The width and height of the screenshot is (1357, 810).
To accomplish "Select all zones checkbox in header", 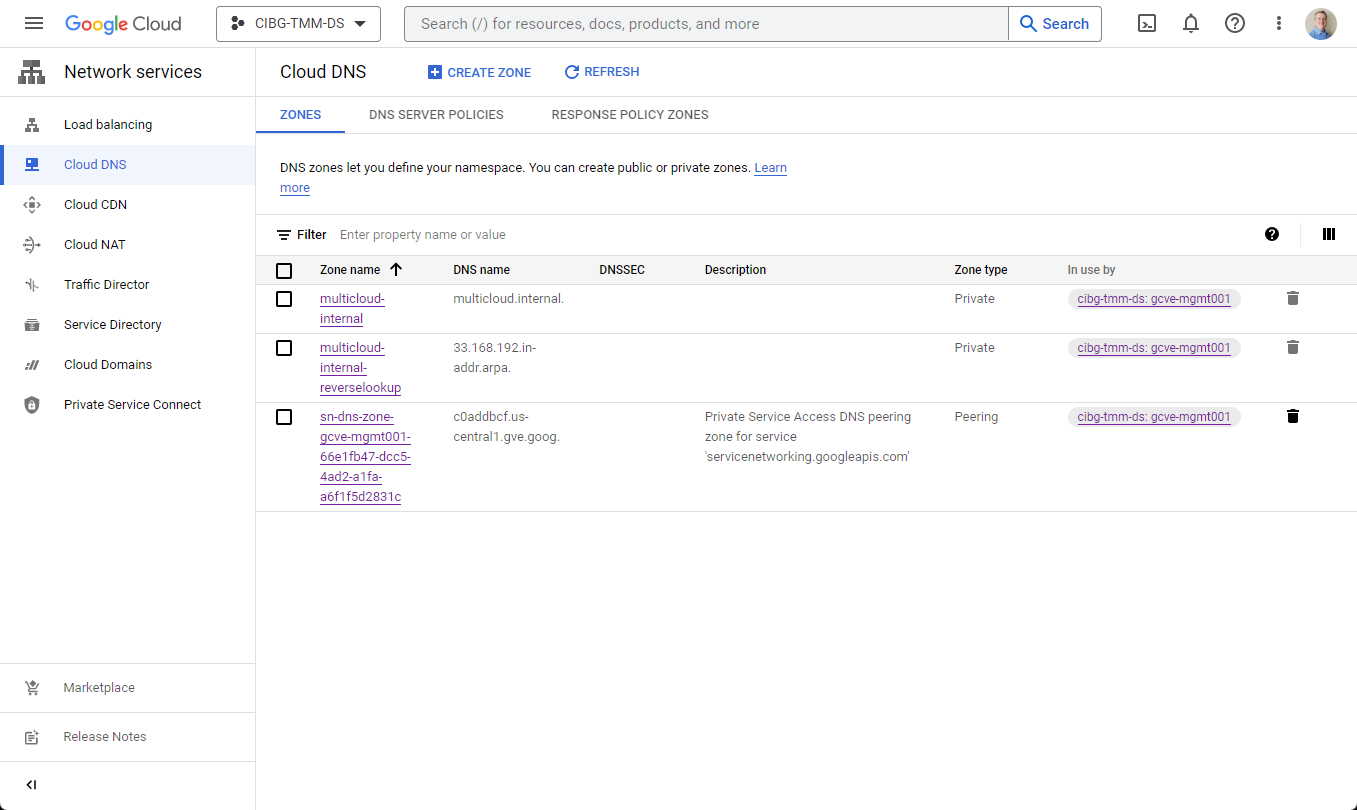I will click(x=284, y=271).
